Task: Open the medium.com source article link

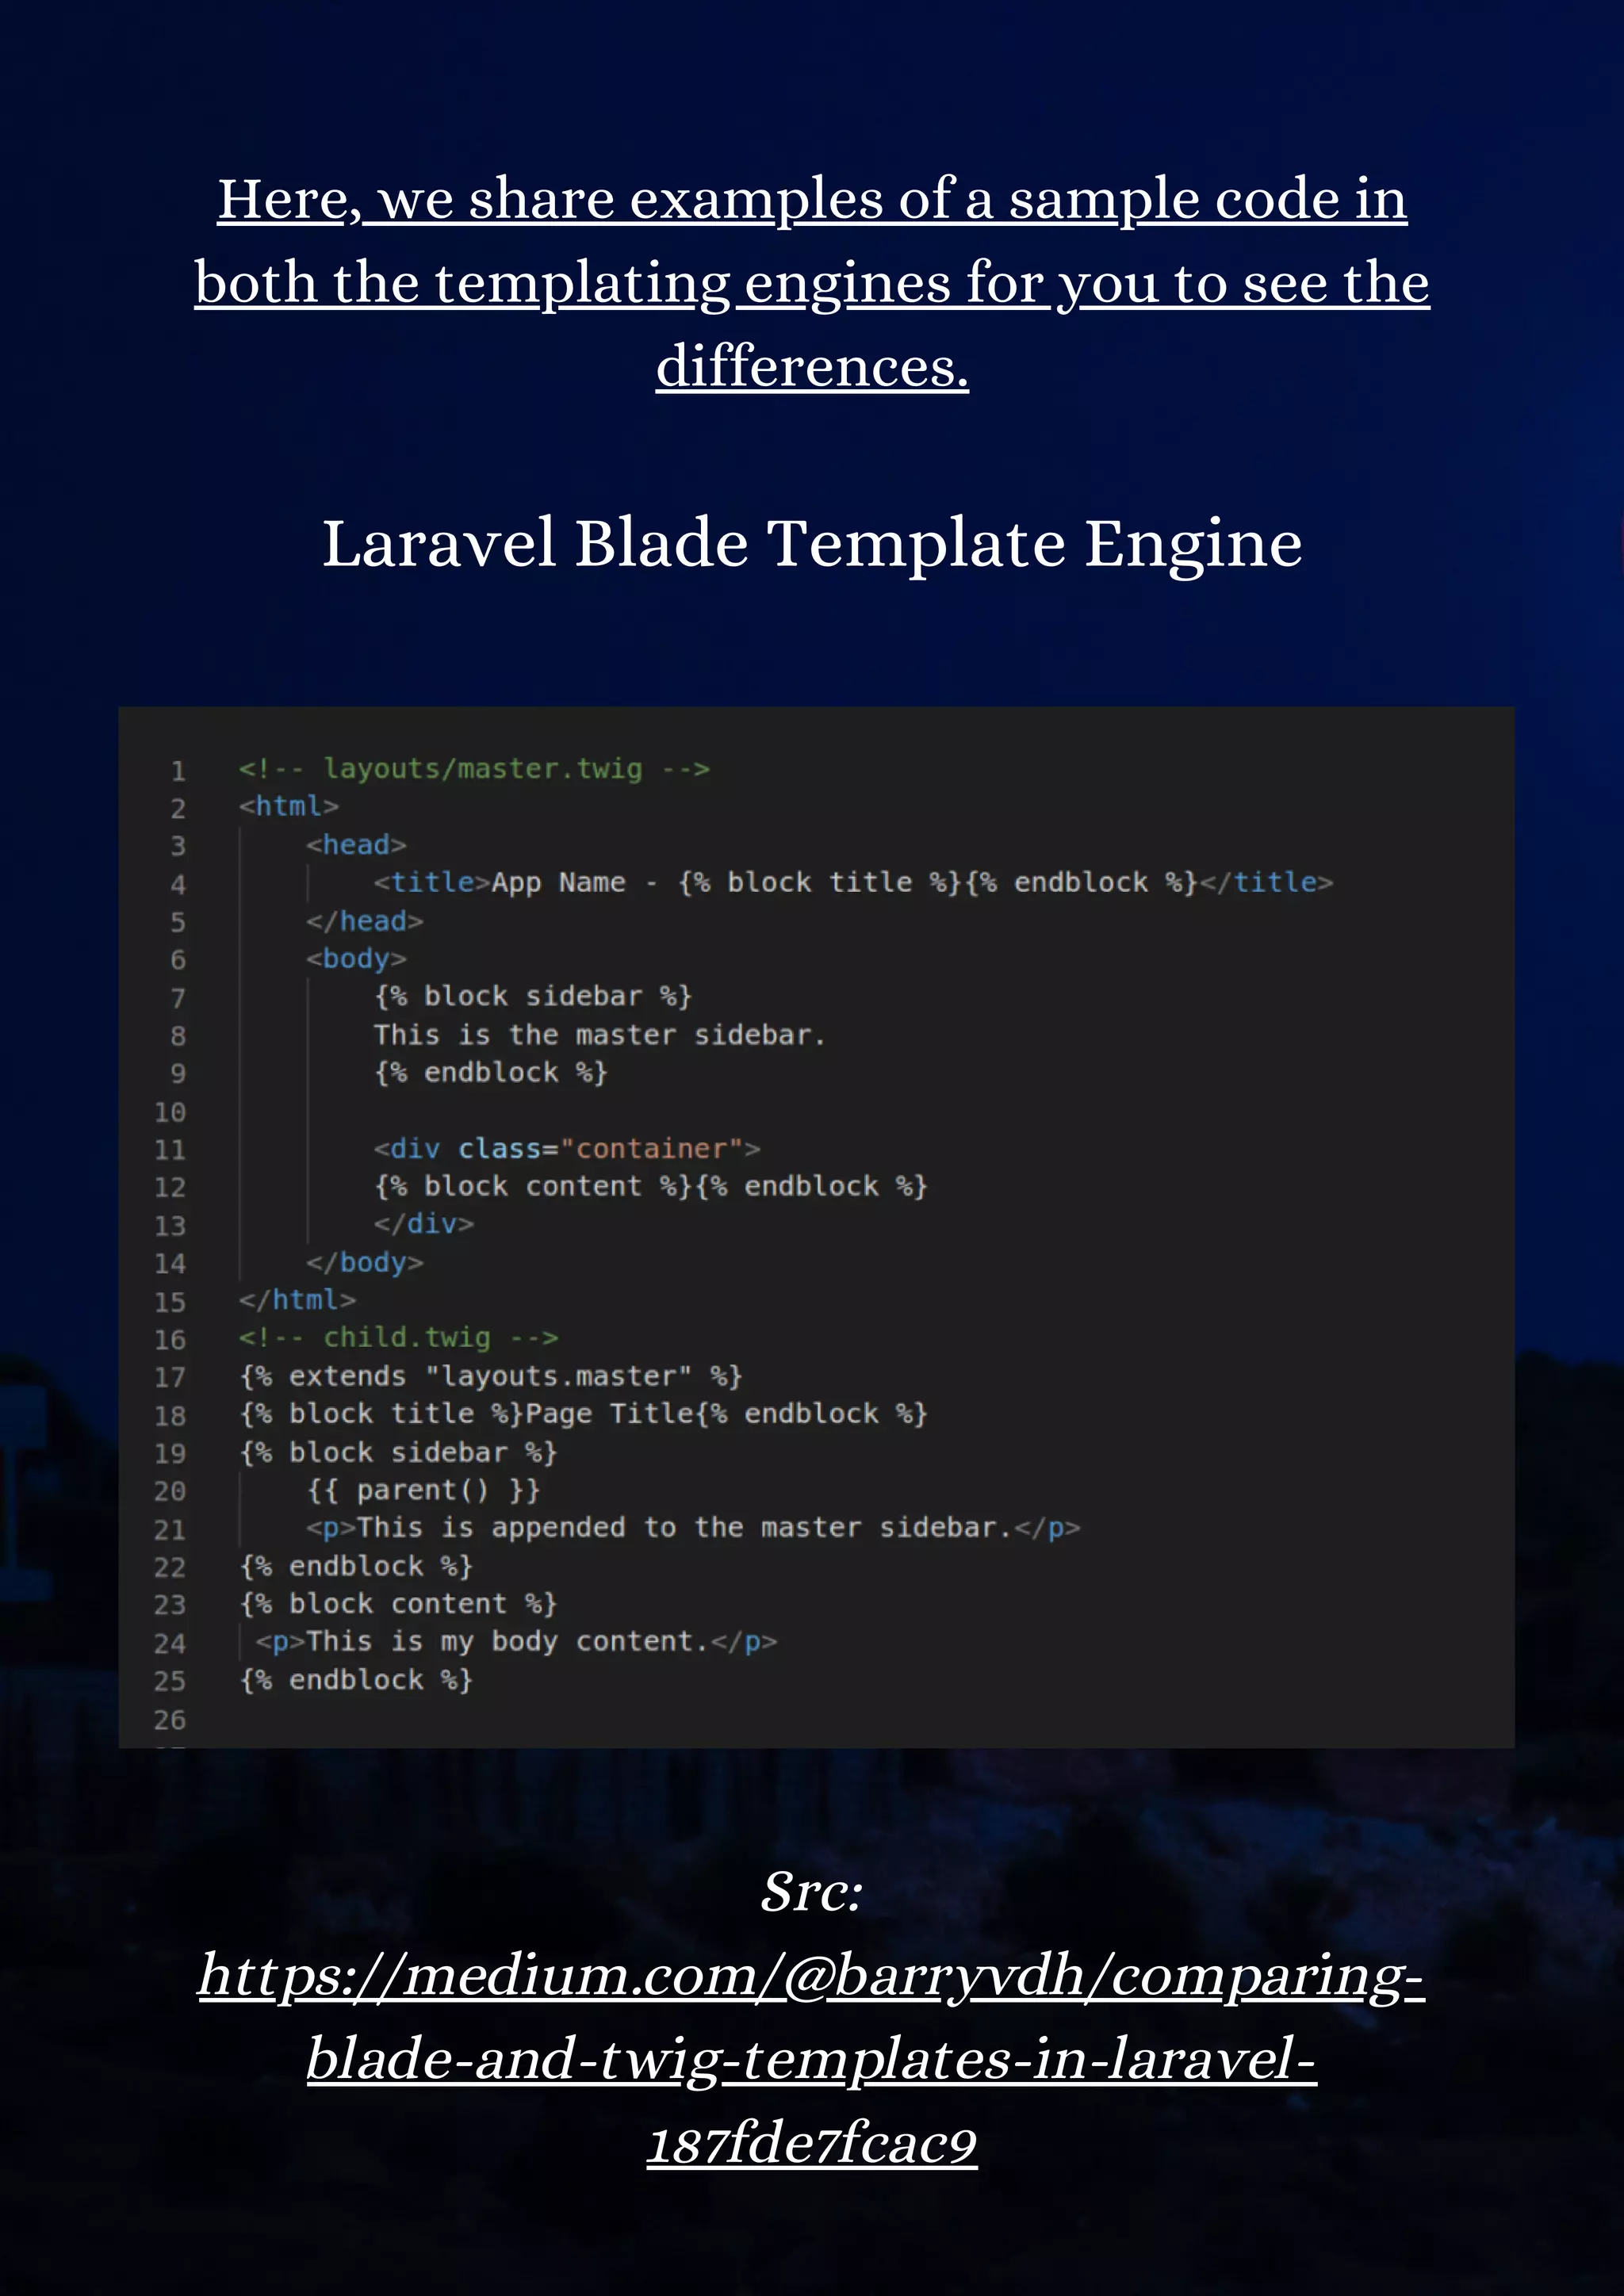Action: tap(811, 2058)
